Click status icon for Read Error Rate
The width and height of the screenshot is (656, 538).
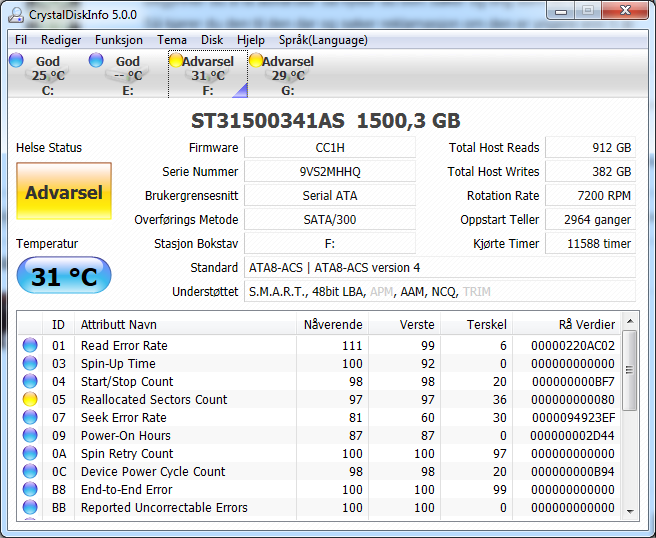30,345
